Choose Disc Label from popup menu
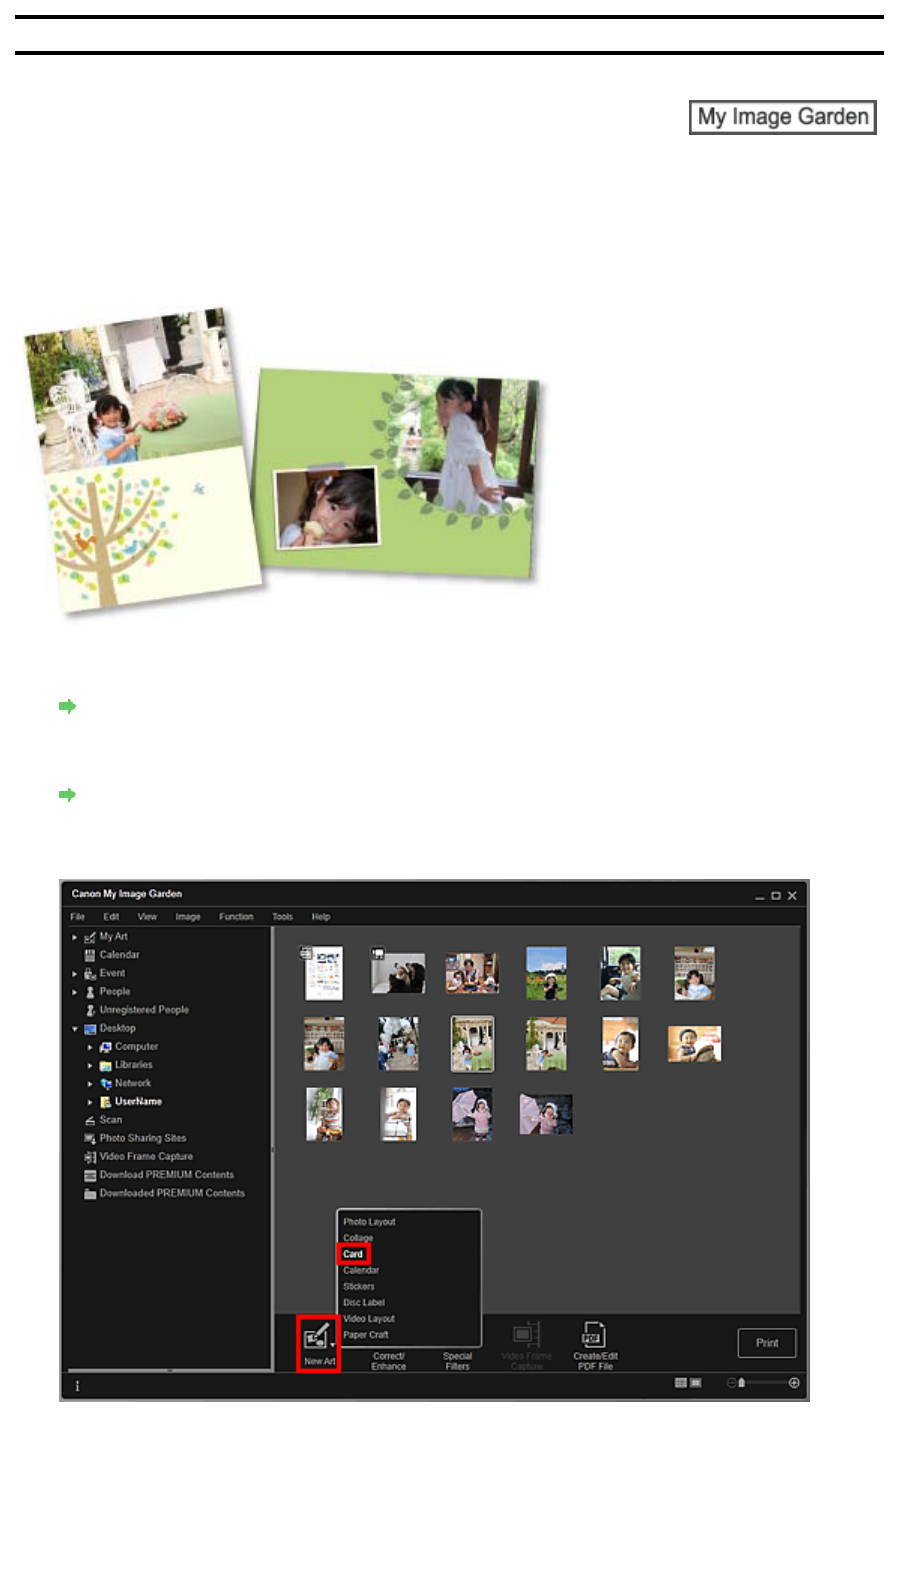This screenshot has height=1570, width=899. tap(364, 1302)
